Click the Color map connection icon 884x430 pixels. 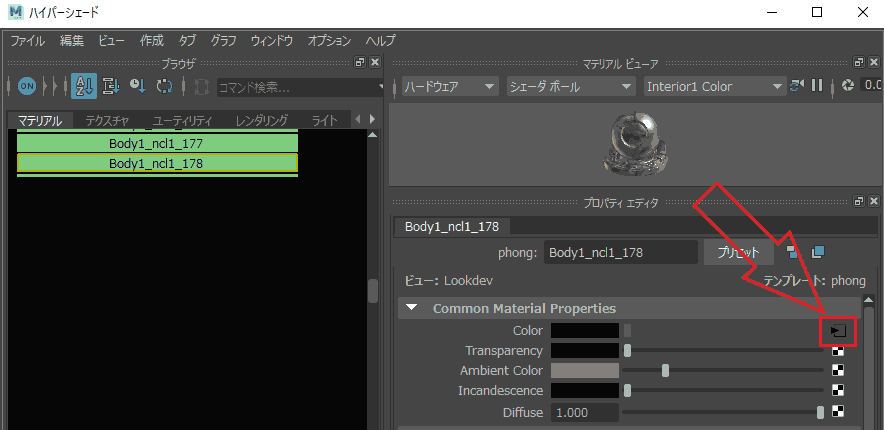[x=838, y=331]
